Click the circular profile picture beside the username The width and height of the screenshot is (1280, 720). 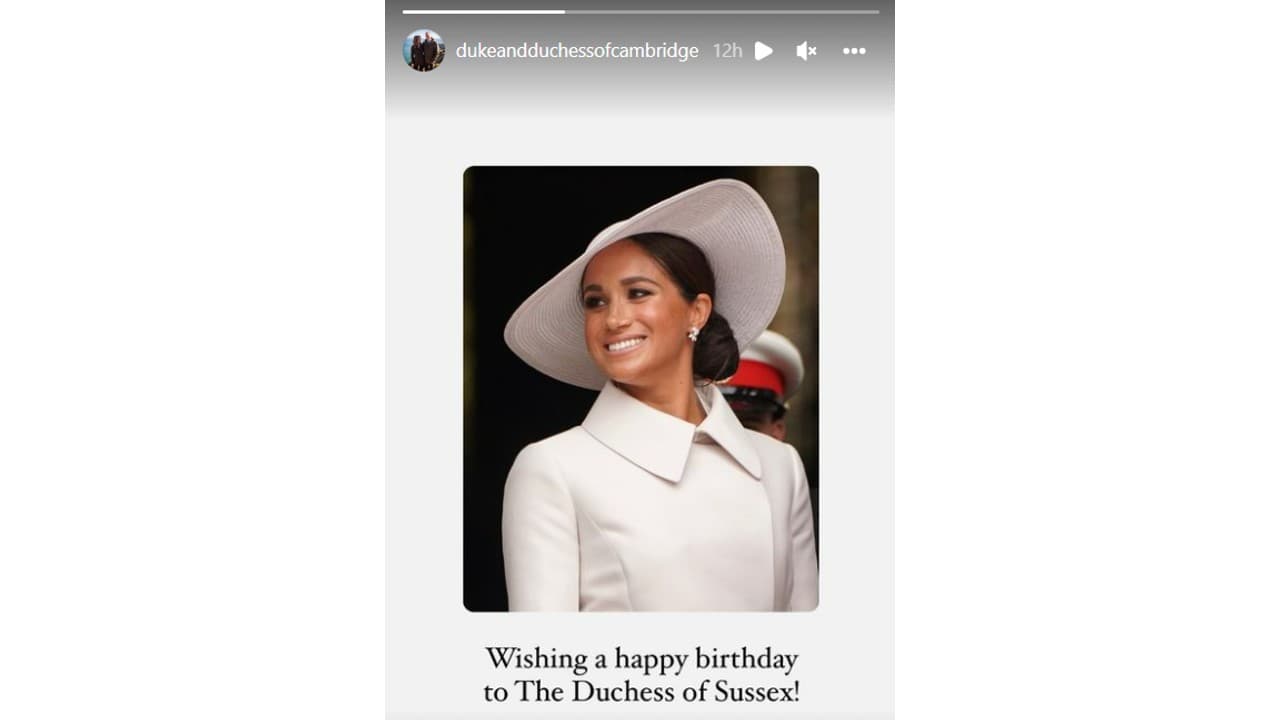[x=424, y=50]
